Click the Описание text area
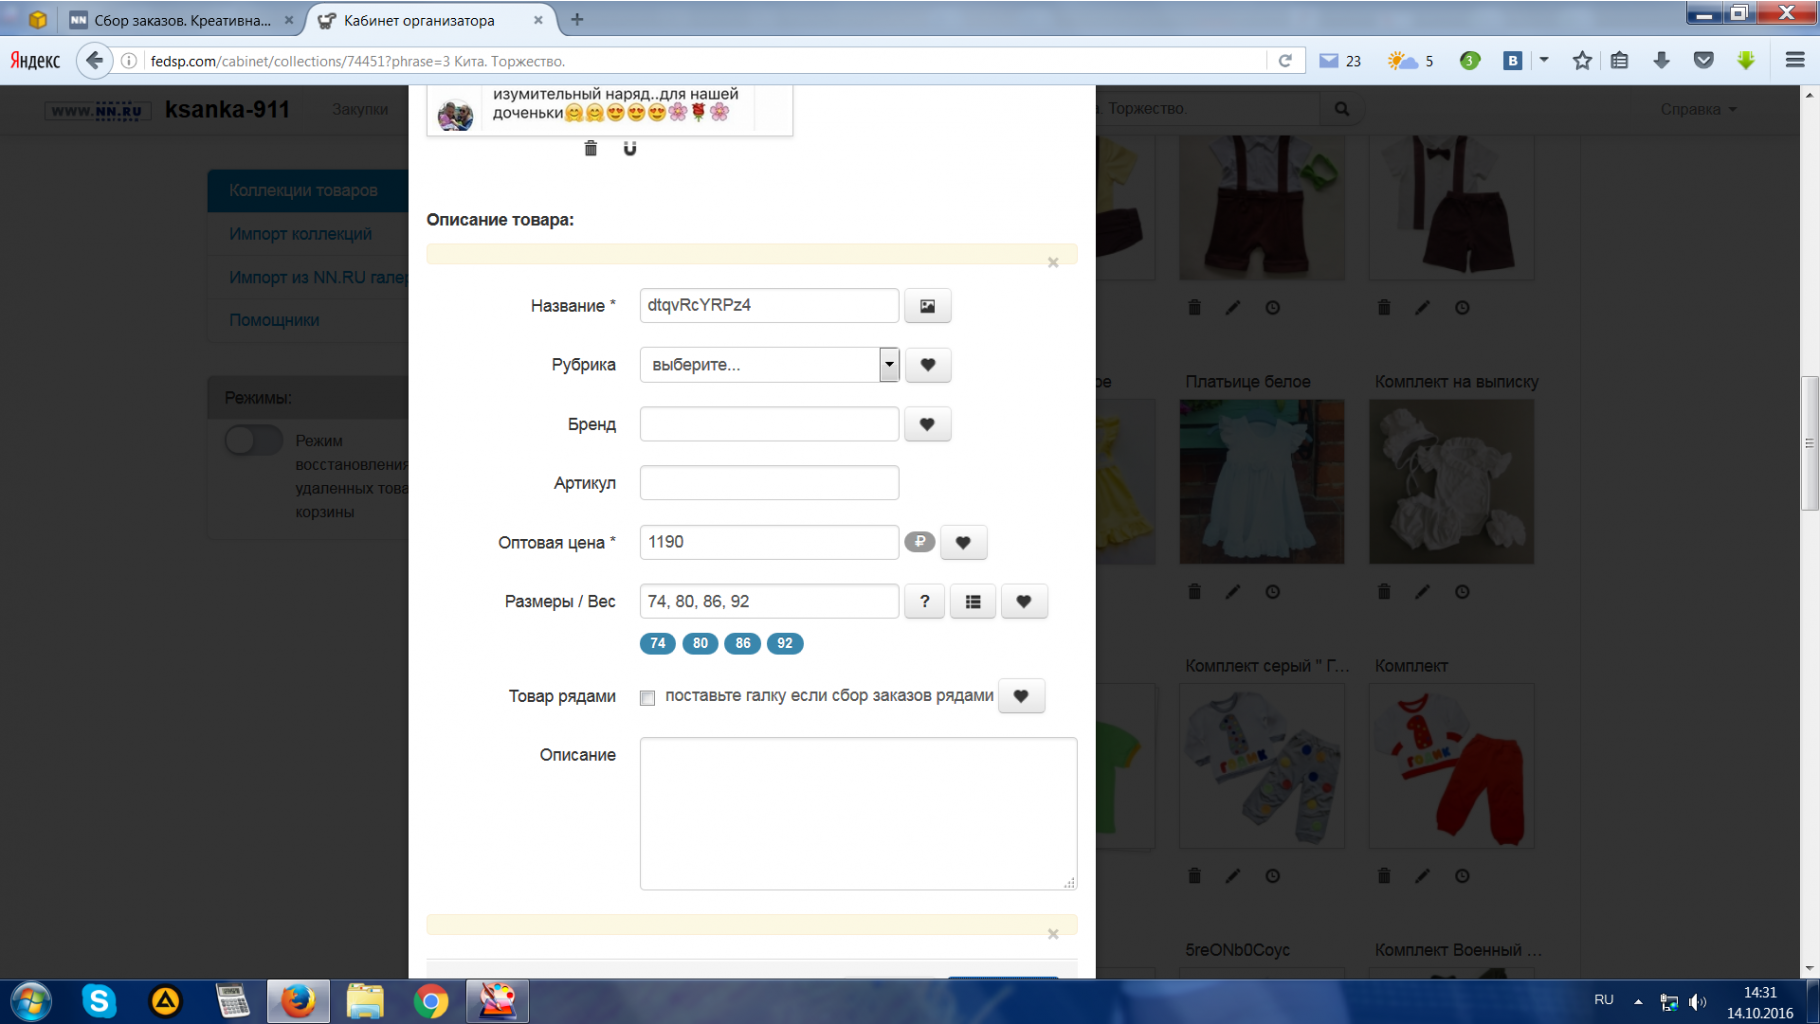Viewport: 1820px width, 1024px height. (858, 814)
